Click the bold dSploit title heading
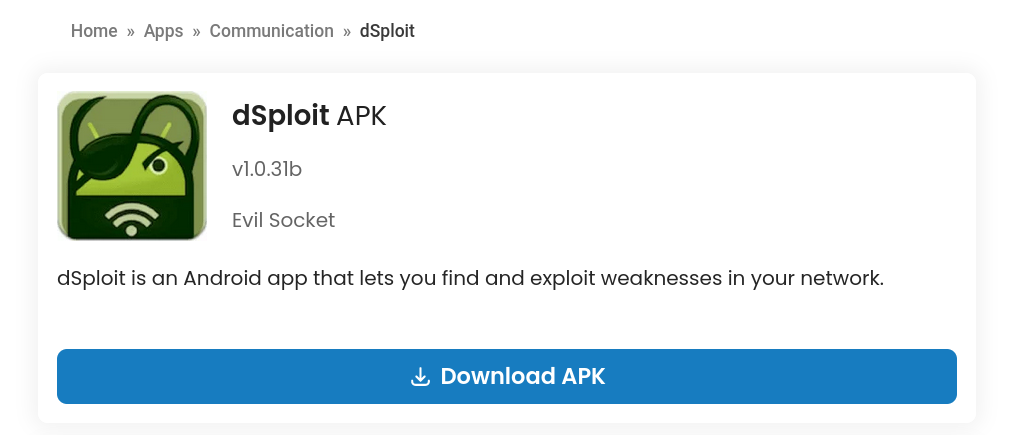The height and width of the screenshot is (435, 1009). 281,116
